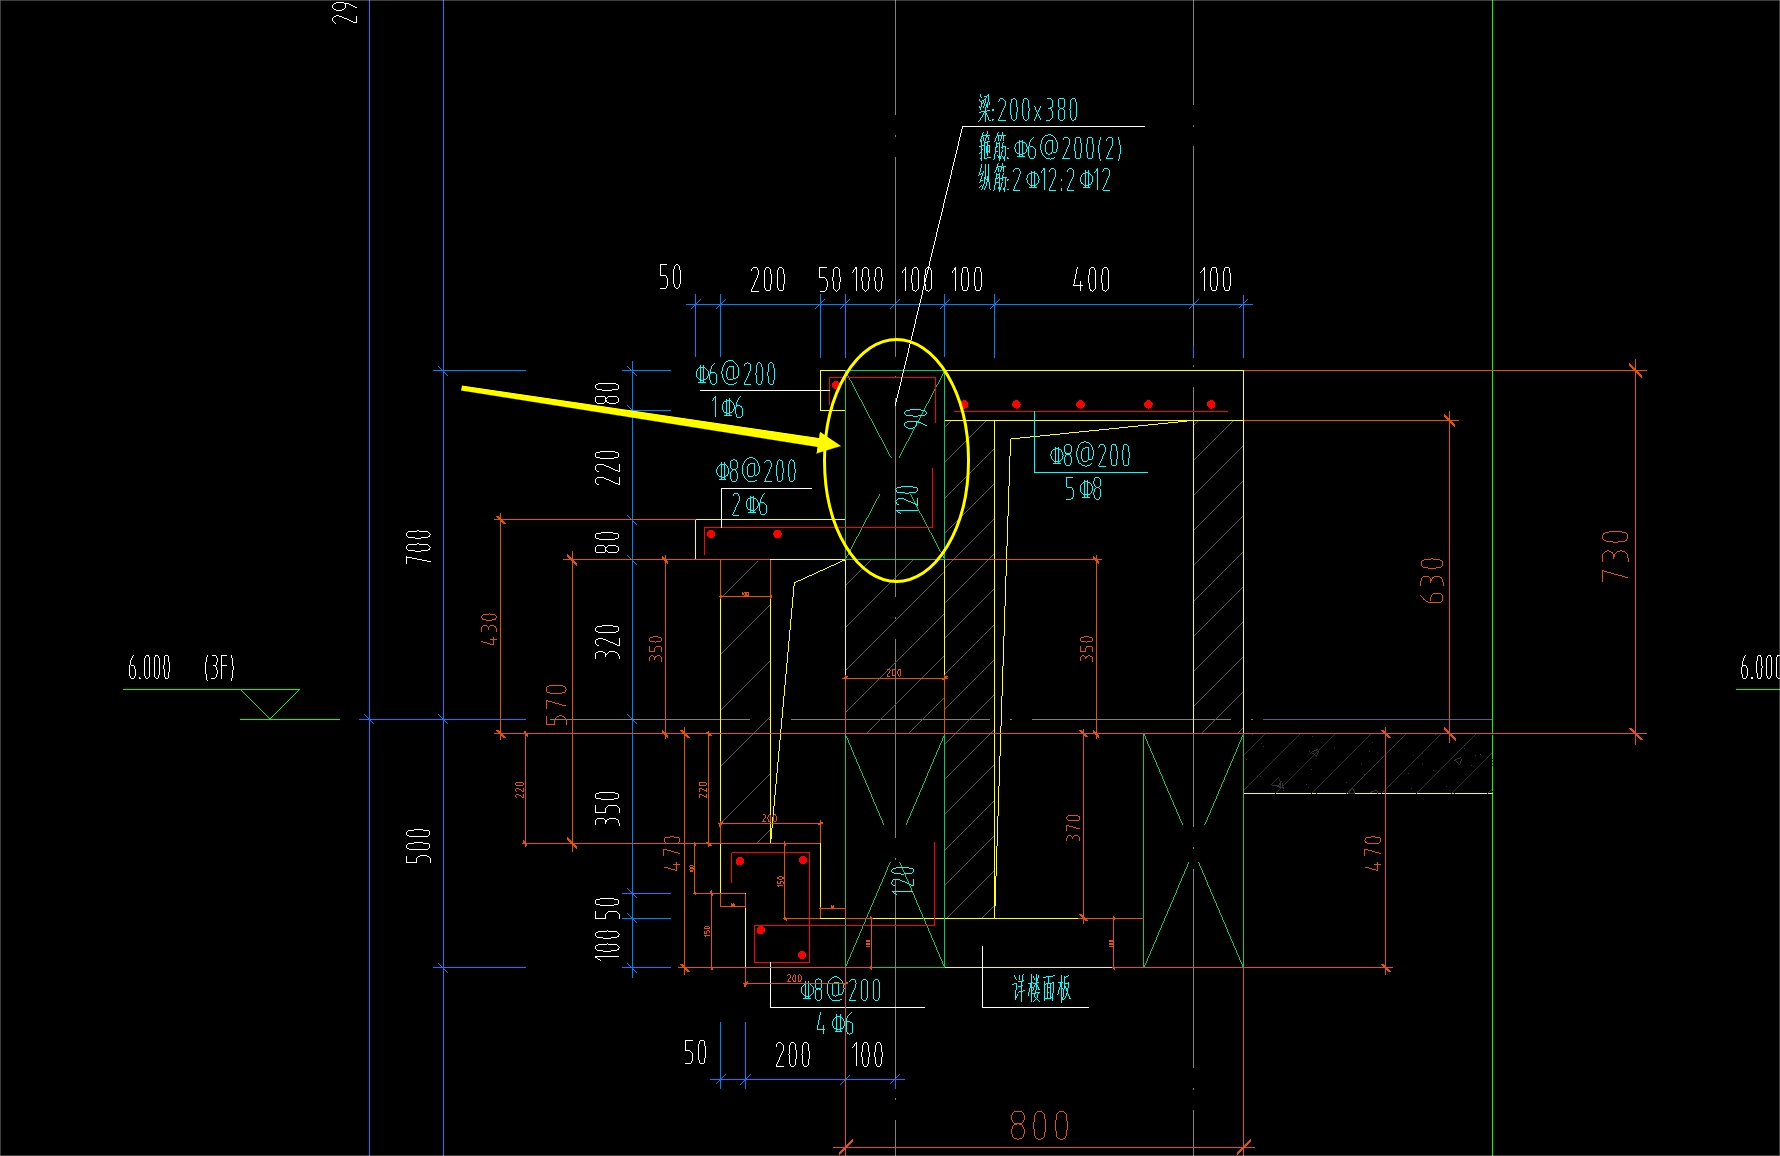Select the 详楼面板 note text

click(x=1041, y=989)
